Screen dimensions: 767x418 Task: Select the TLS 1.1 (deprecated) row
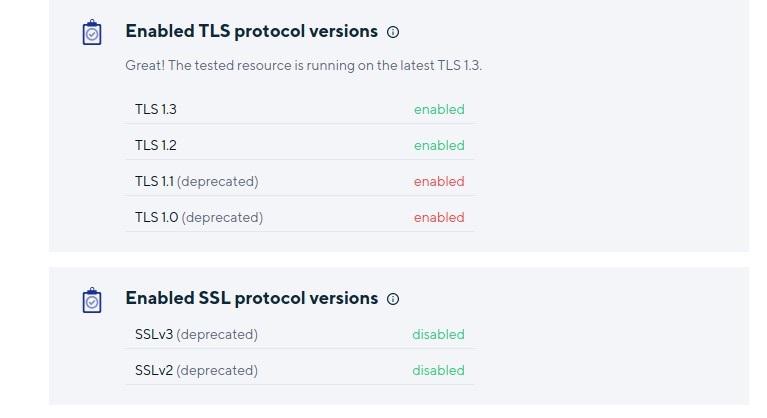[x=300, y=181]
